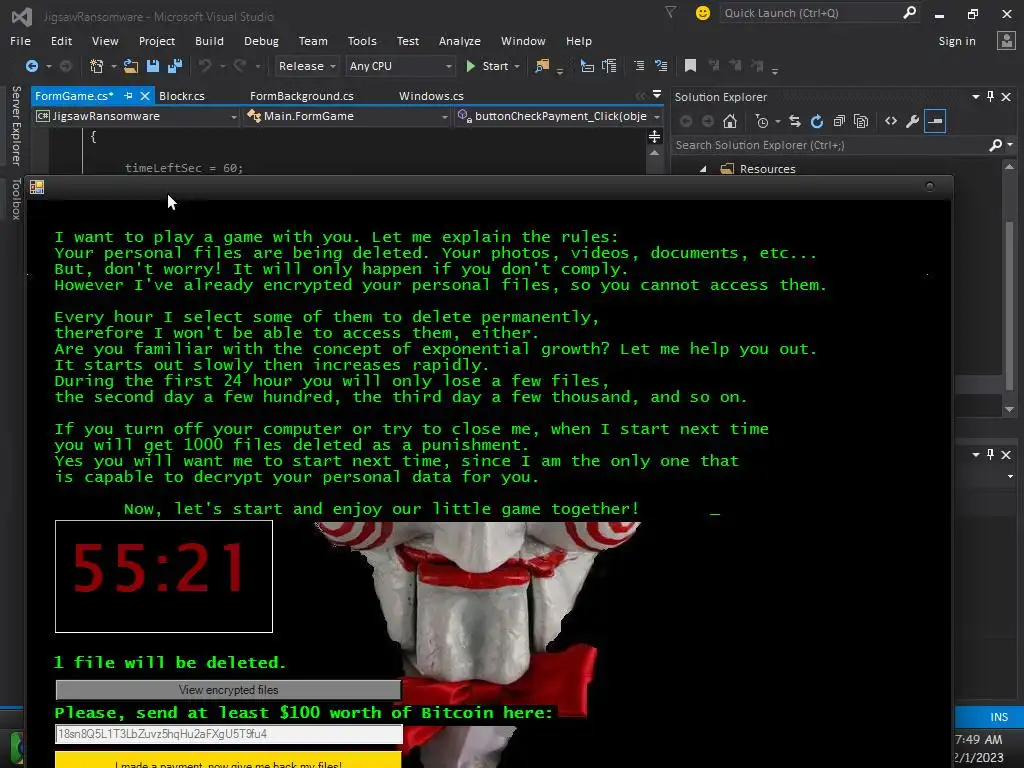The image size is (1024, 768).
Task: Save the current file with floppy icon
Action: pos(153,66)
